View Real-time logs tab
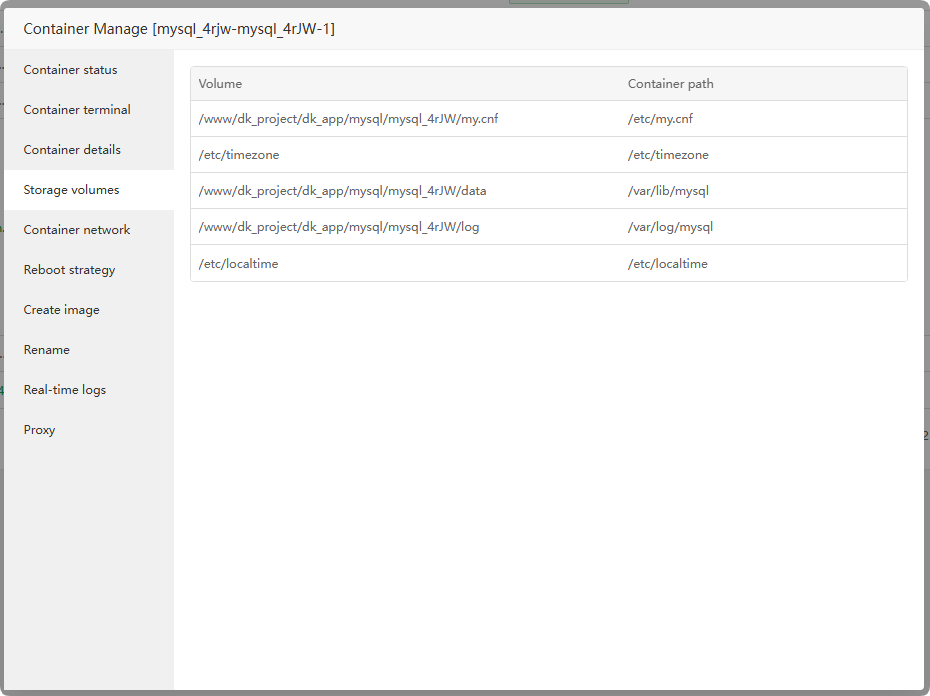The height and width of the screenshot is (696, 930). [65, 390]
